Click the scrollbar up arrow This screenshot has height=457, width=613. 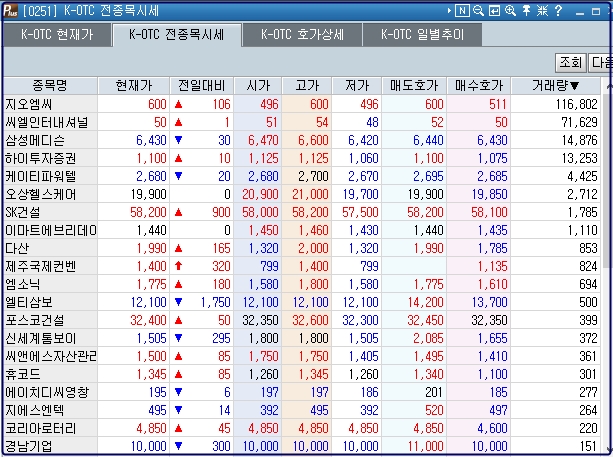click(608, 85)
